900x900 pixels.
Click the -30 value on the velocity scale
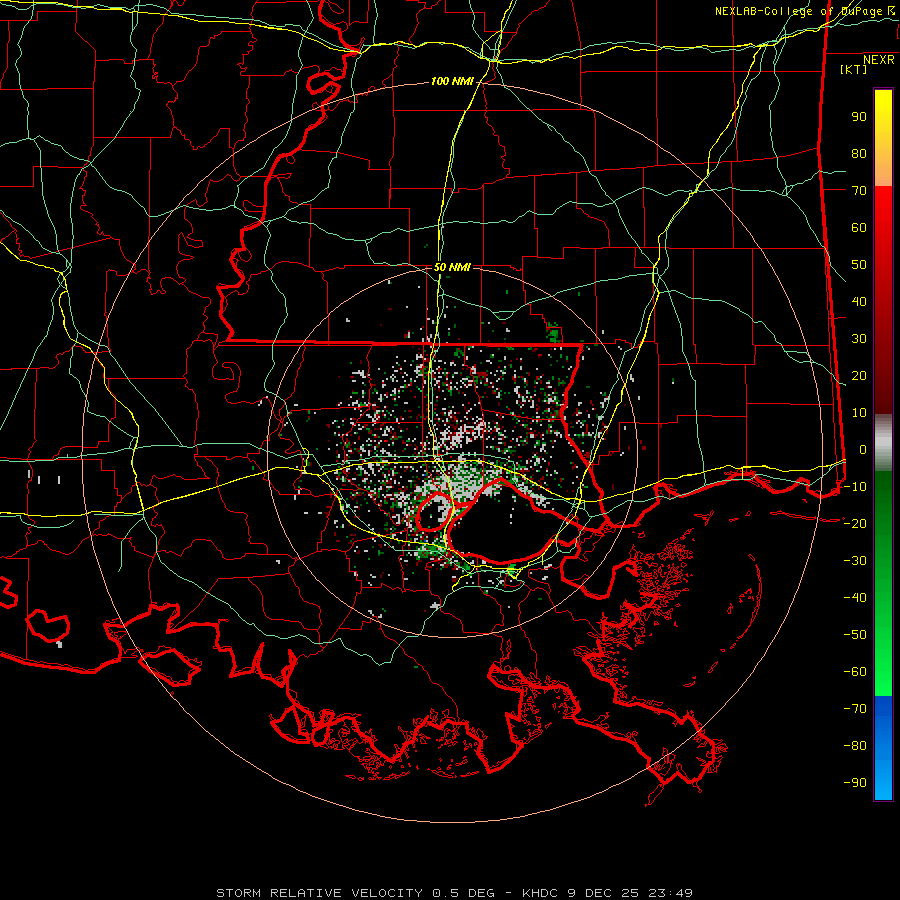point(855,561)
